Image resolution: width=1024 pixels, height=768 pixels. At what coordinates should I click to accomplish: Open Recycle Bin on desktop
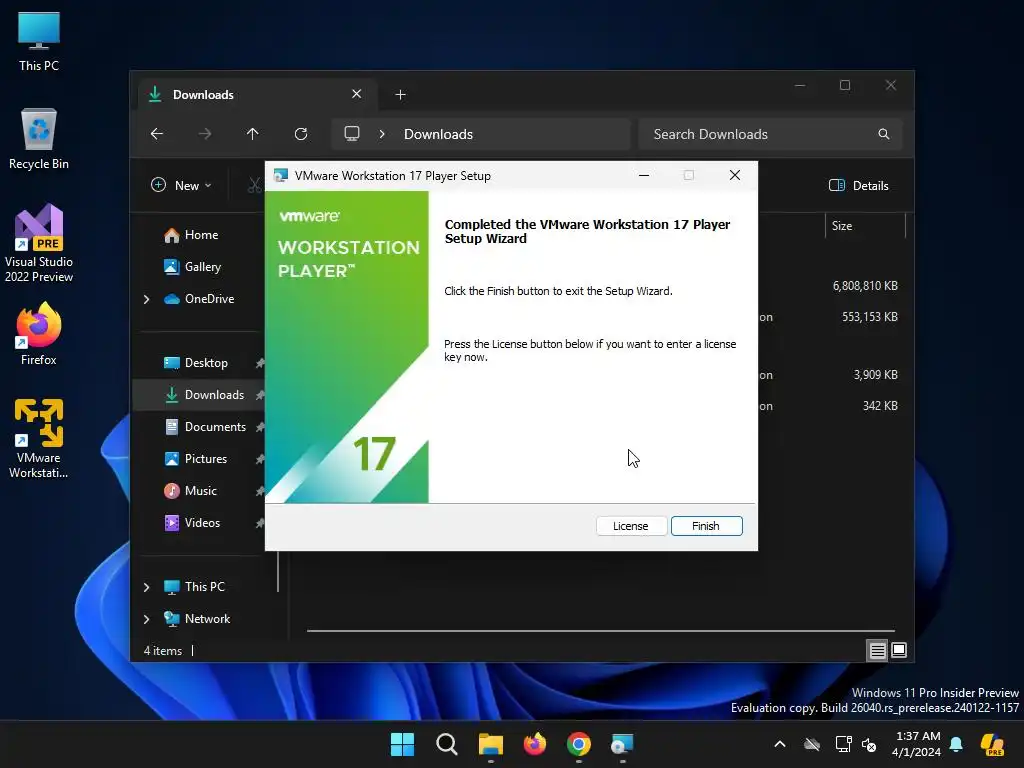(x=39, y=139)
